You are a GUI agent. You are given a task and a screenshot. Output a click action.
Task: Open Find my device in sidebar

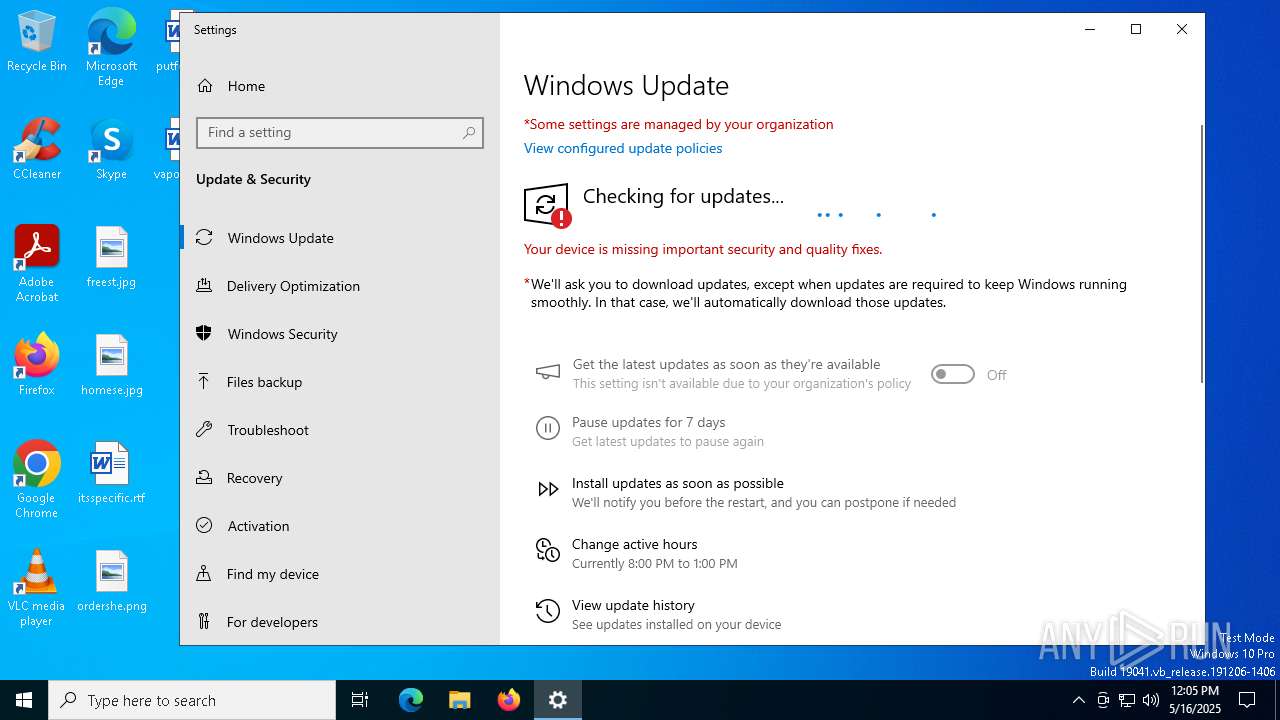[x=340, y=574]
